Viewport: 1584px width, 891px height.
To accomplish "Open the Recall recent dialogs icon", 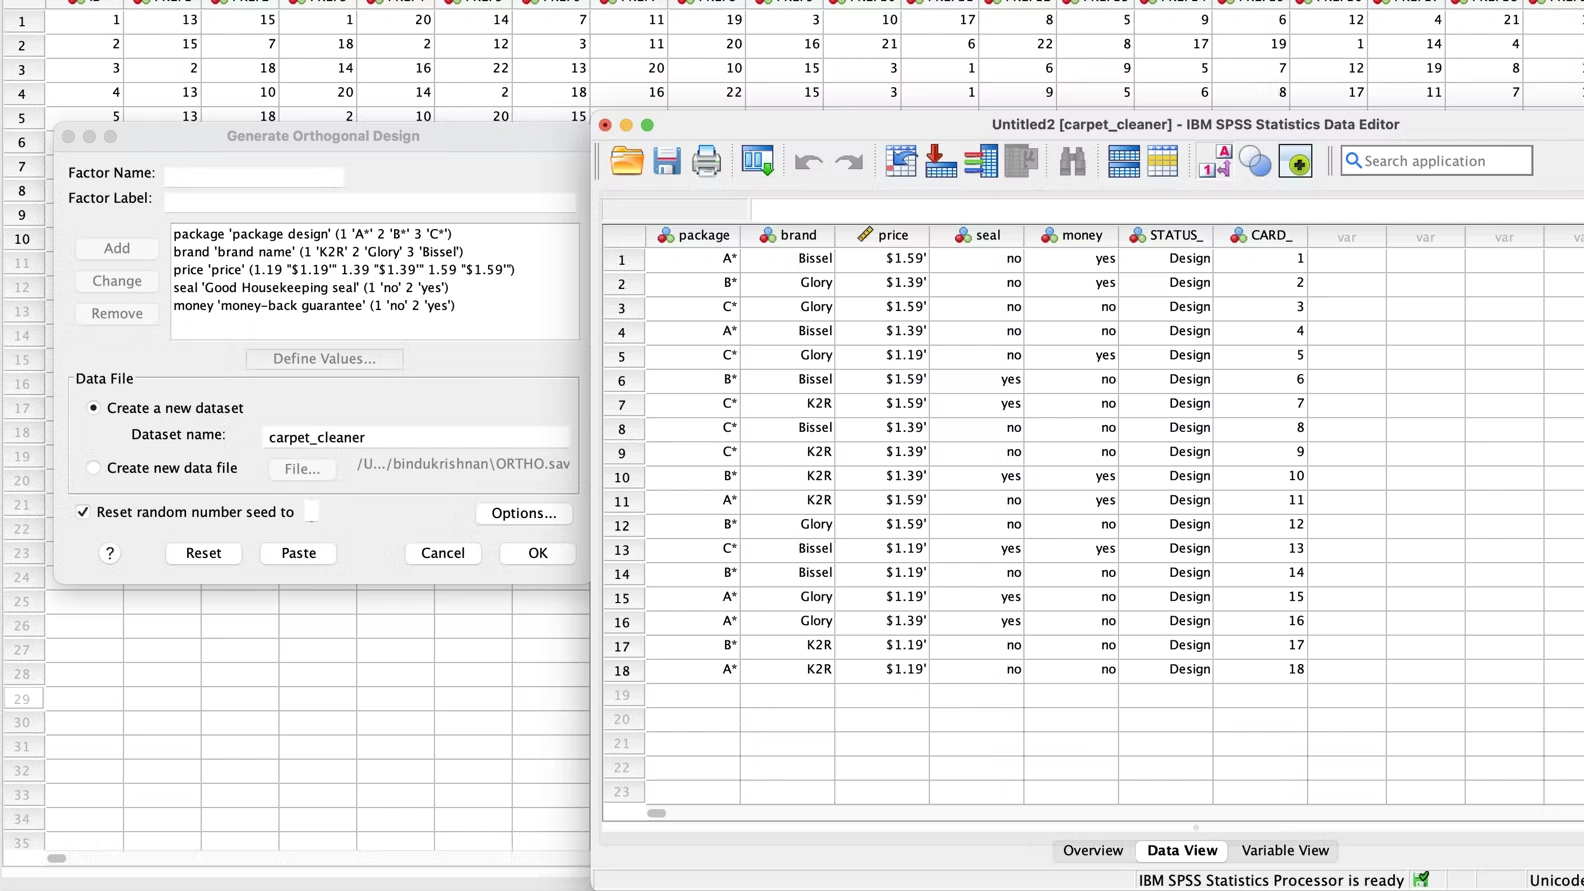I will 758,161.
